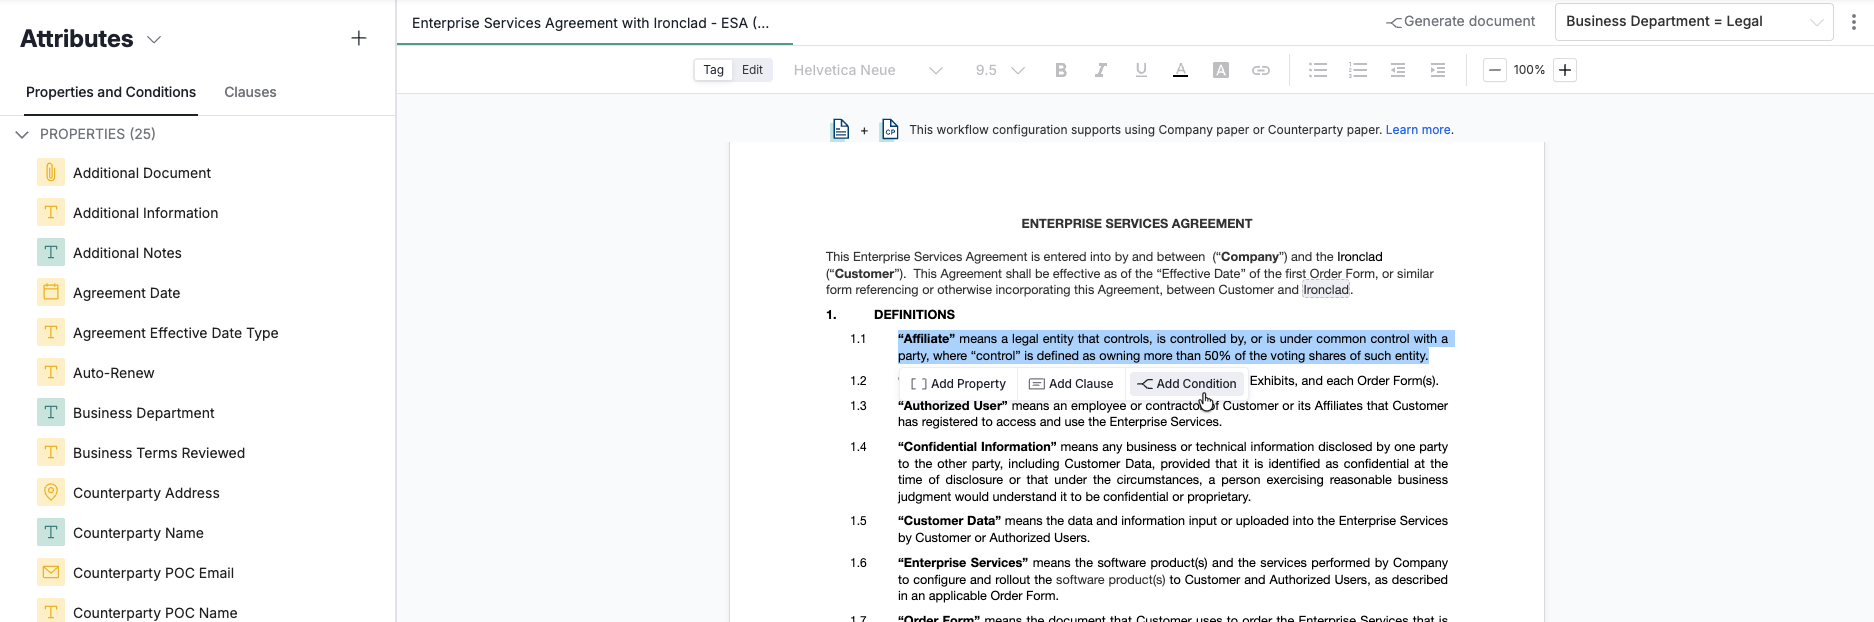1874x622 pixels.
Task: Click the "Customer Data" definition term
Action: point(949,521)
